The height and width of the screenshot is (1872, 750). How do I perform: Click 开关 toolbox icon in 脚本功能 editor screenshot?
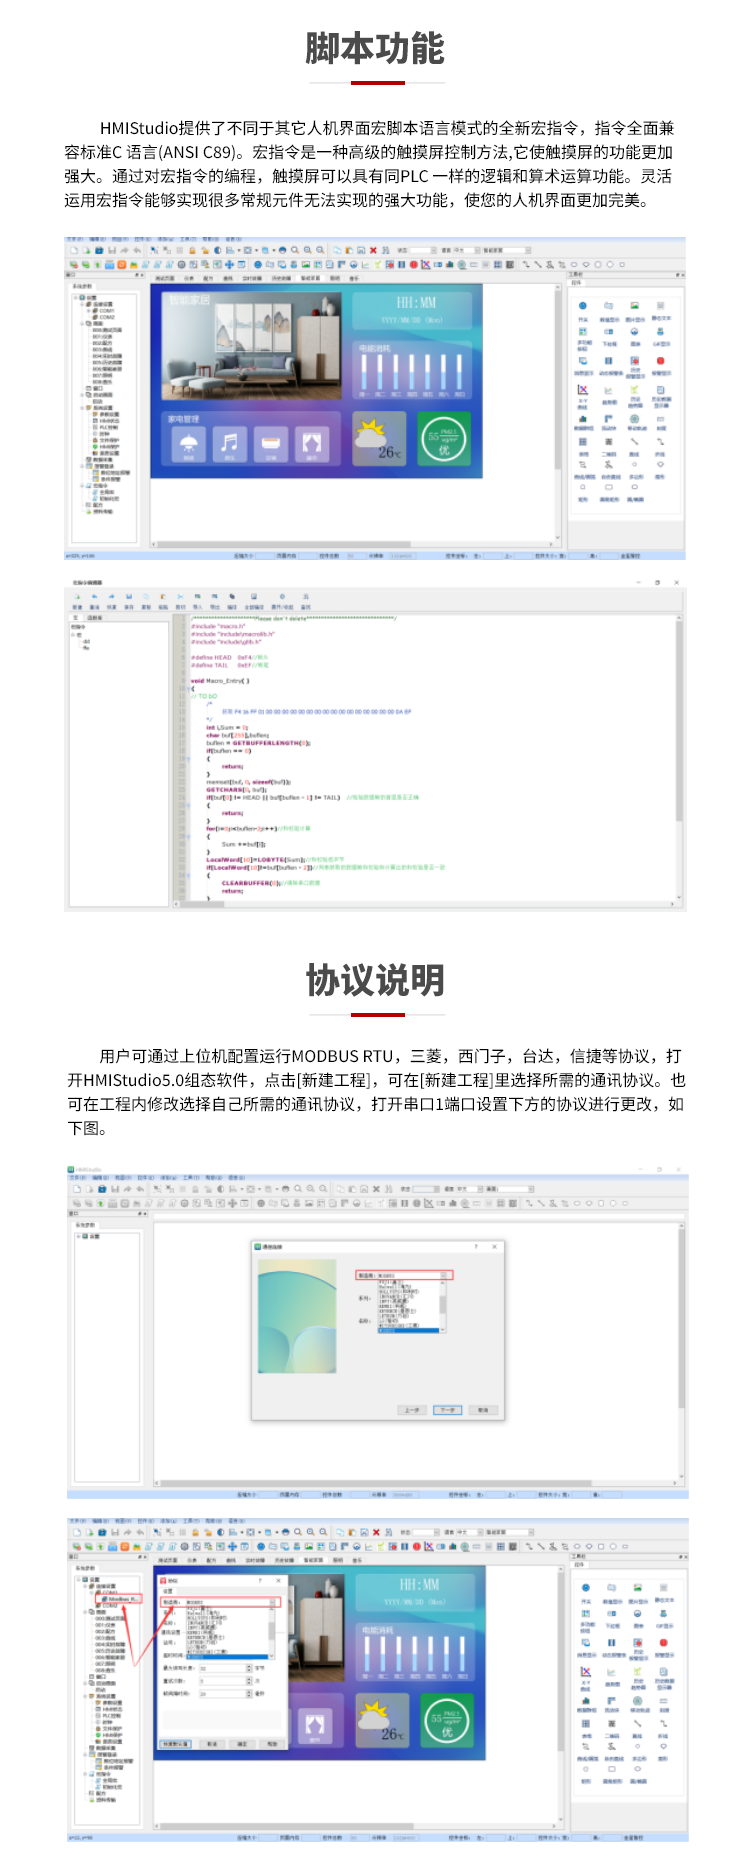583,307
